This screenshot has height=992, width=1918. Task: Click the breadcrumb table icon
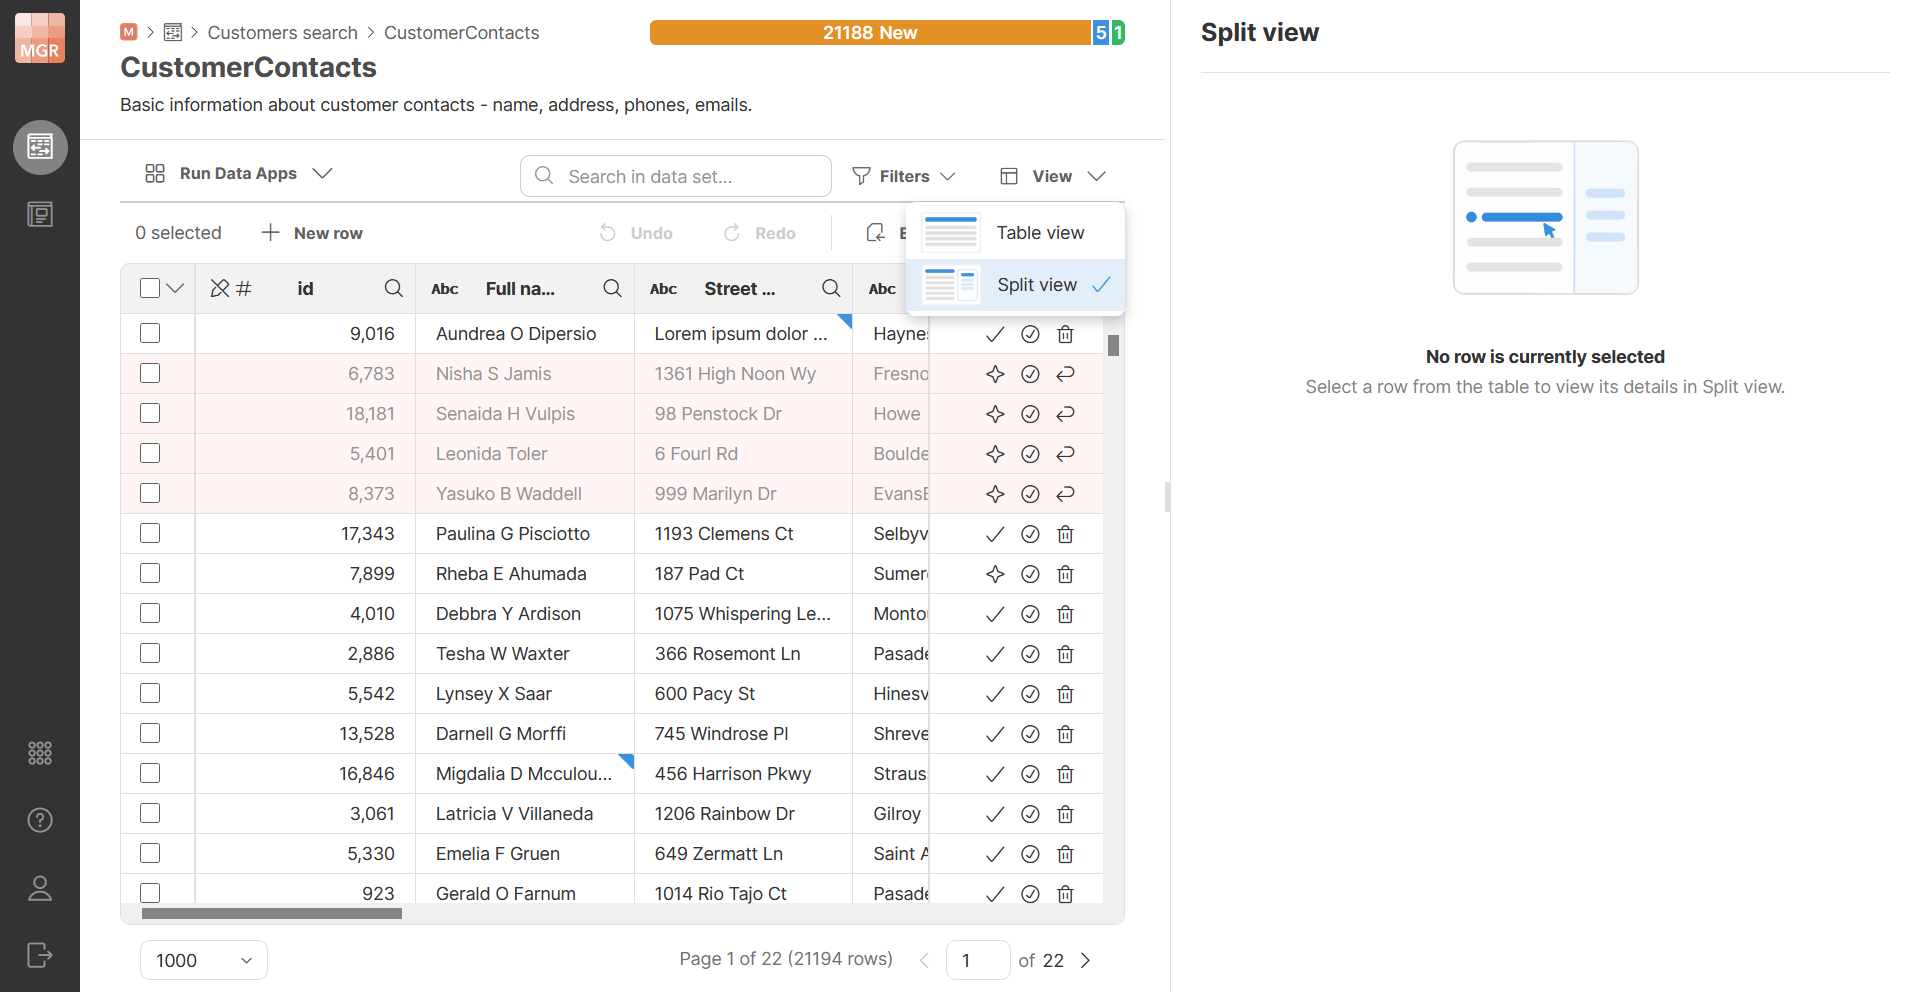[x=173, y=32]
